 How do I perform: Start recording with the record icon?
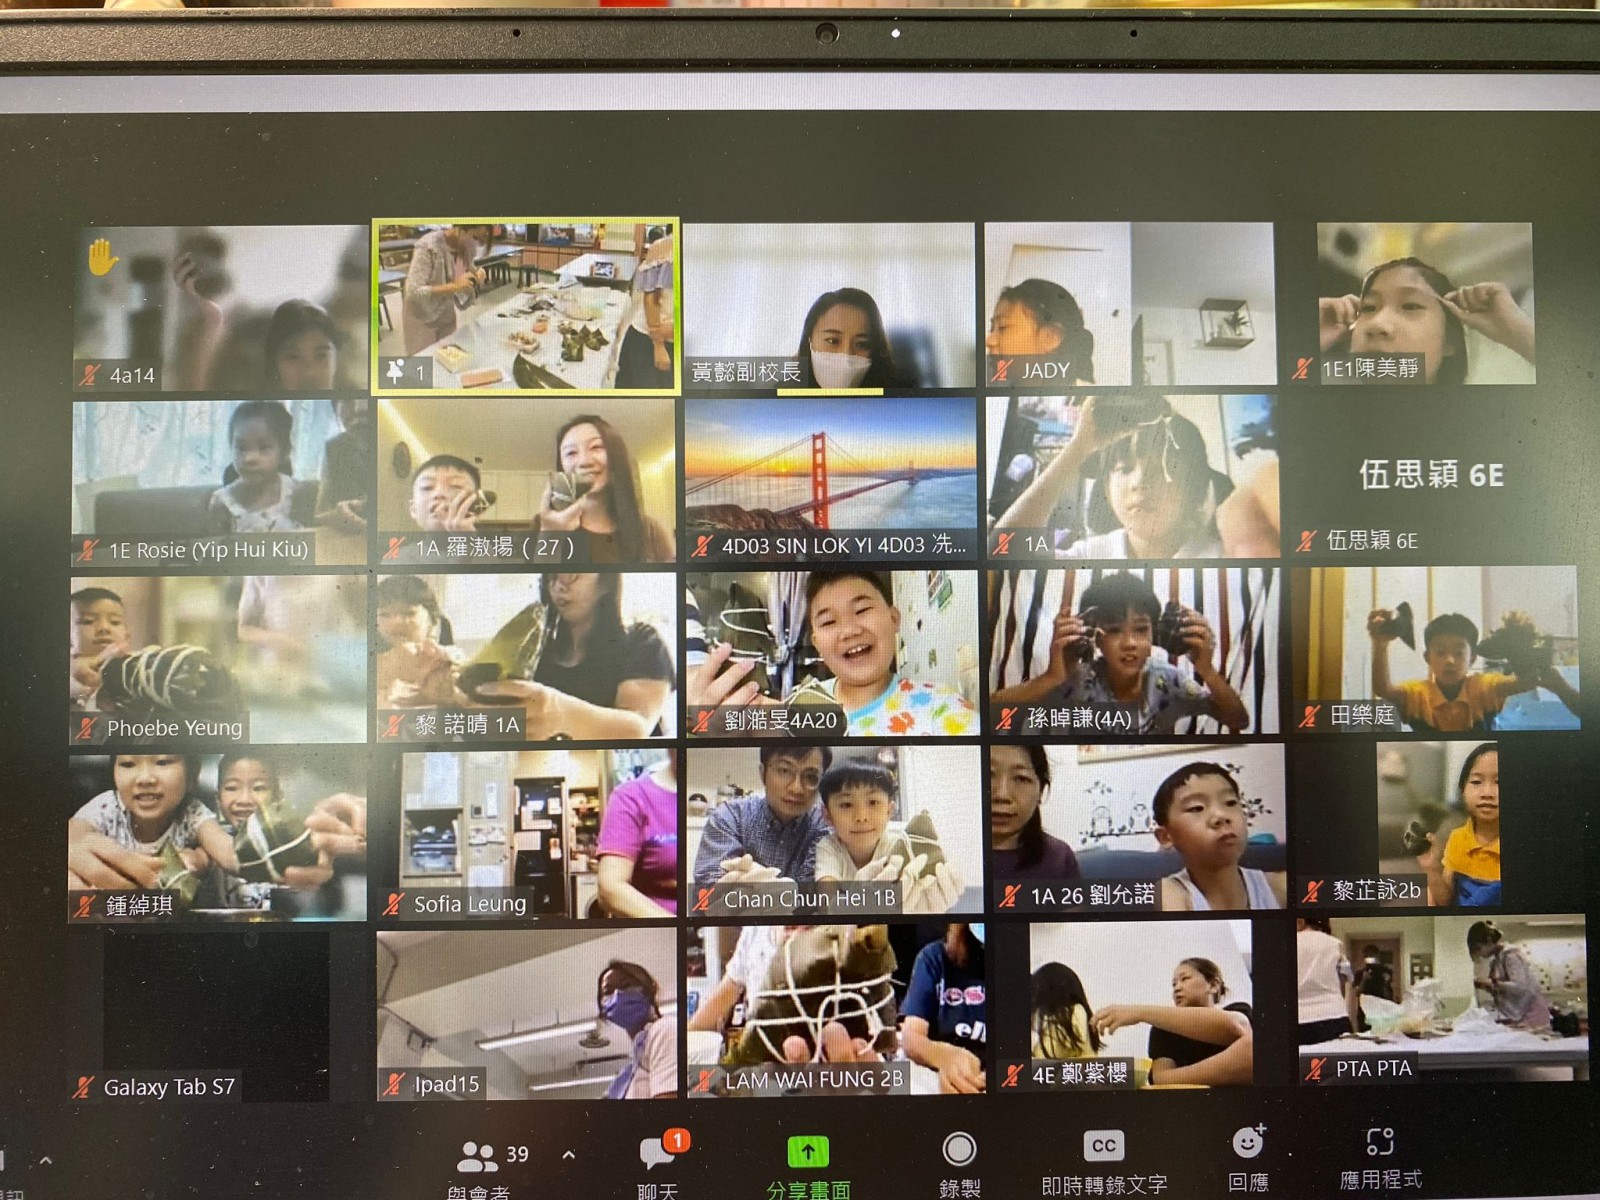[x=959, y=1150]
